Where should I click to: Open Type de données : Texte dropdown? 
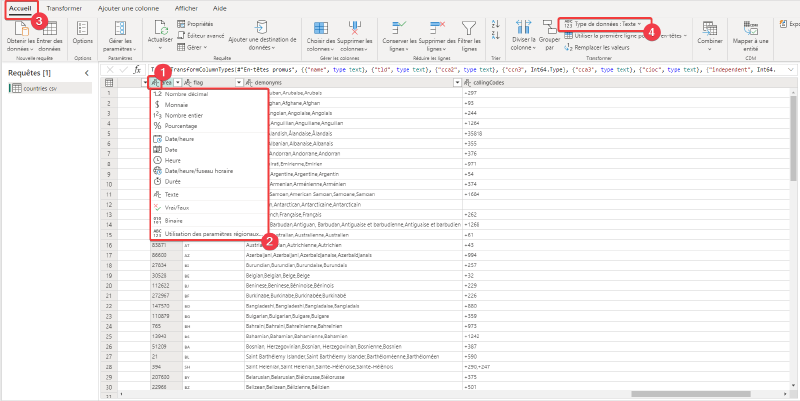coord(603,24)
